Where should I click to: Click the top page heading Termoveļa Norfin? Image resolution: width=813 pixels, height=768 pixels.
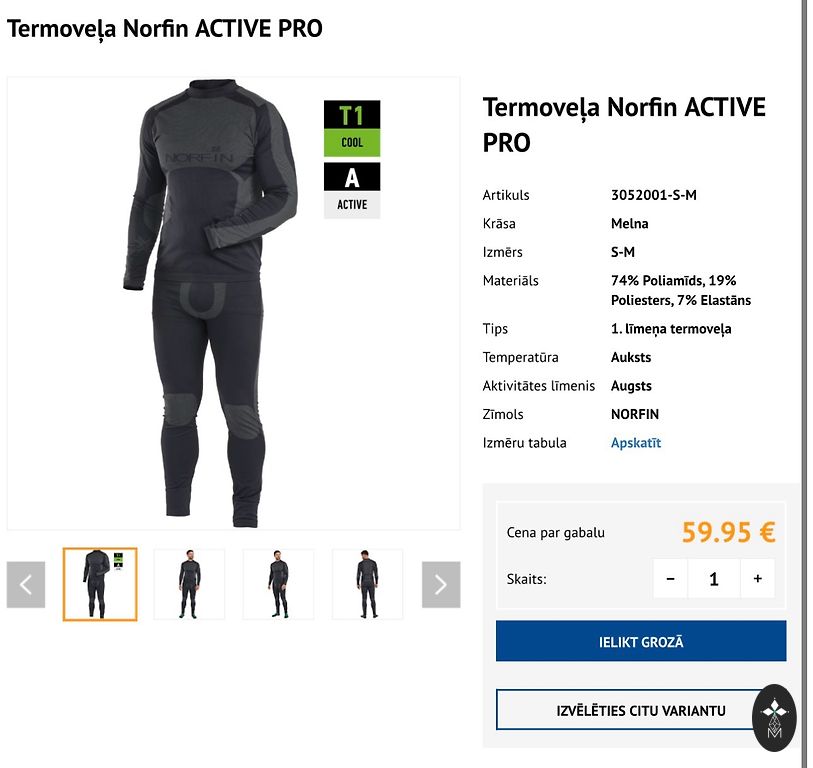point(164,29)
